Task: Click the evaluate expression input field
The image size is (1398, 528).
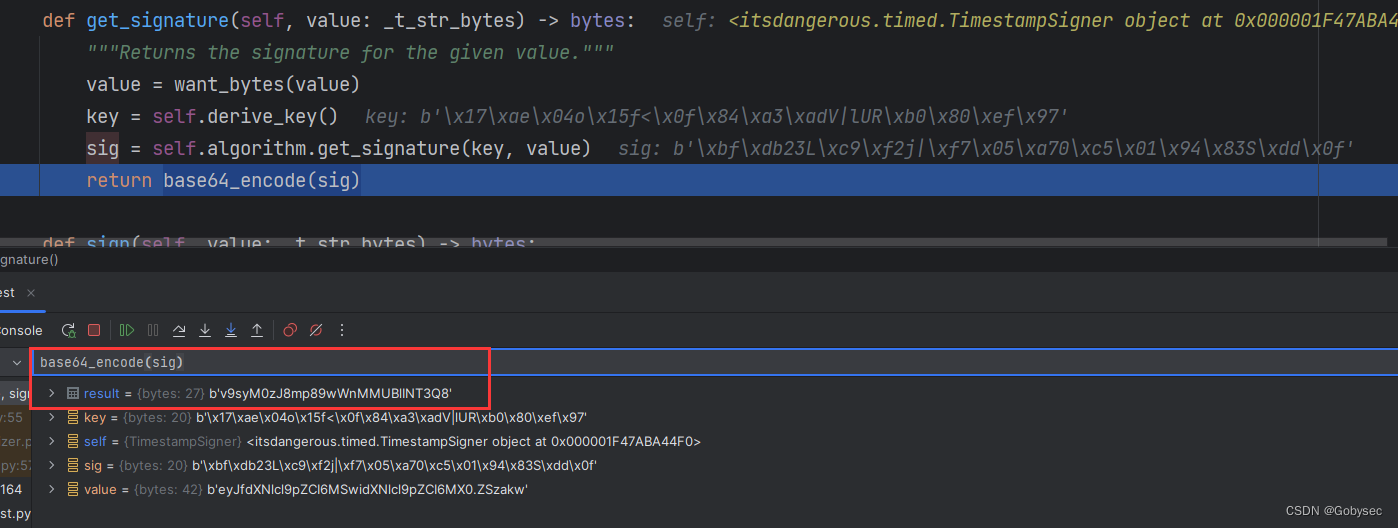Action: [x=714, y=362]
